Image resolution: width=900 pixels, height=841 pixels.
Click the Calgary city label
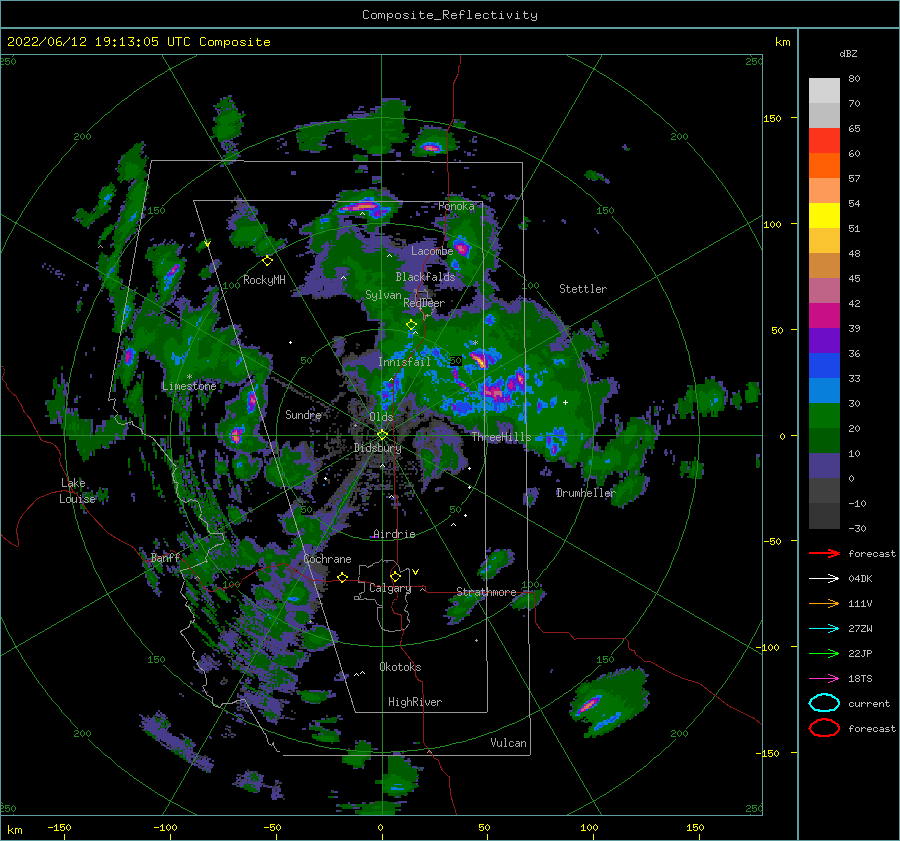coord(390,588)
